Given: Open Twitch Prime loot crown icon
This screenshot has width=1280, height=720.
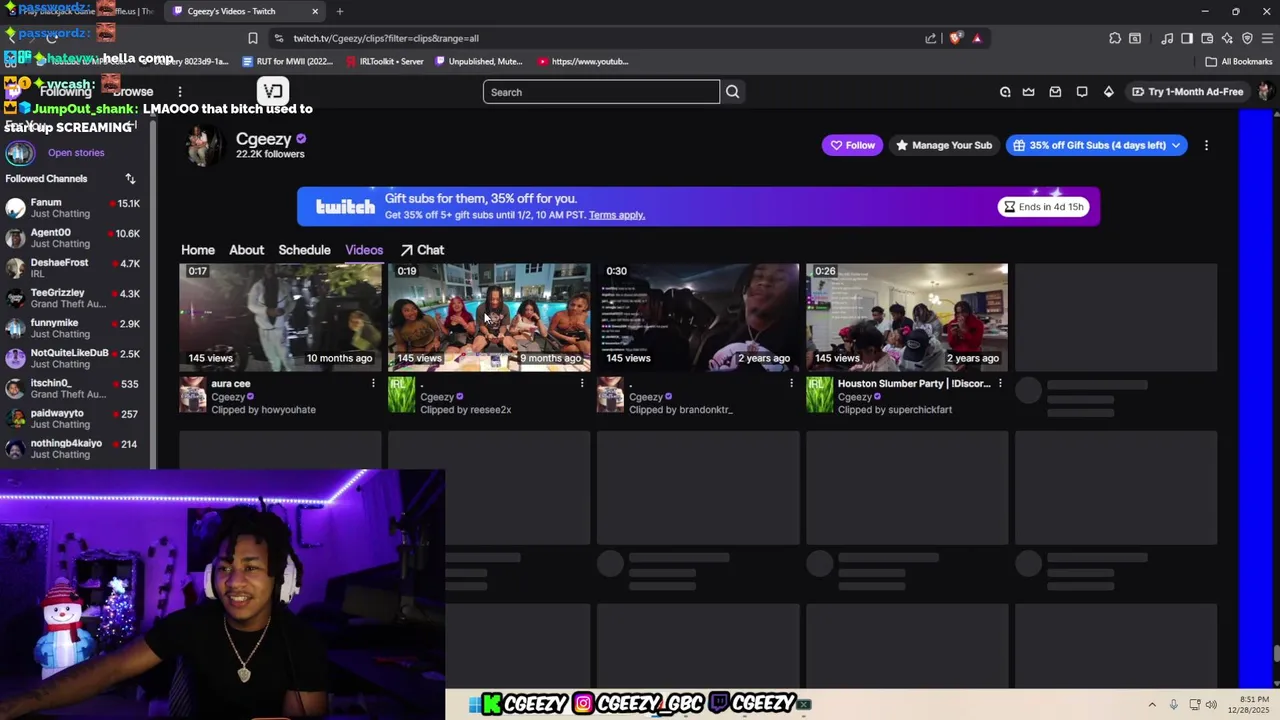Looking at the screenshot, I should pos(1029,92).
